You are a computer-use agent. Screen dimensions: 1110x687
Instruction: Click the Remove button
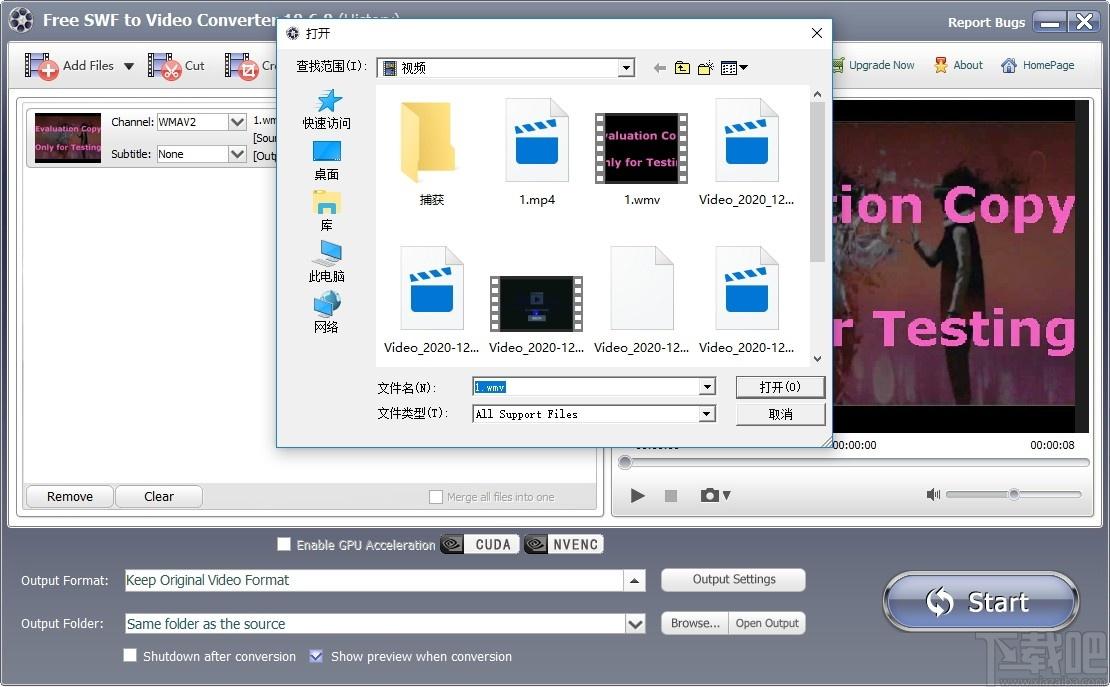click(69, 496)
